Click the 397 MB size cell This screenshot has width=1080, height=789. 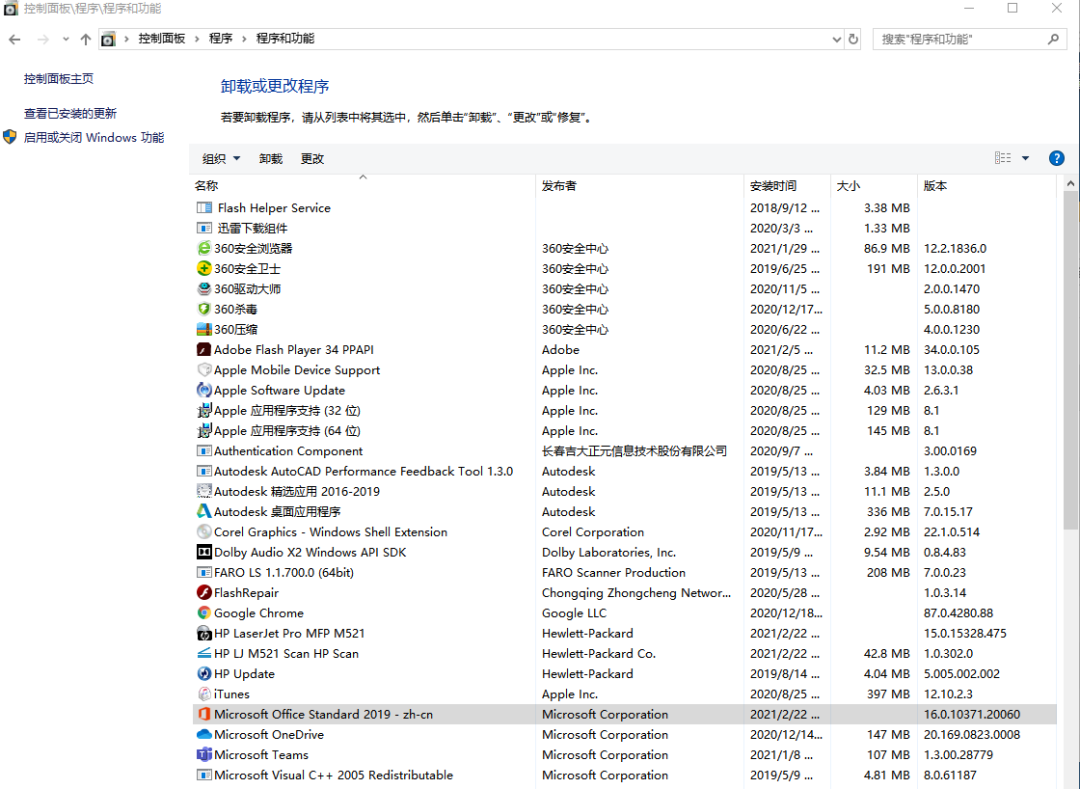[889, 694]
